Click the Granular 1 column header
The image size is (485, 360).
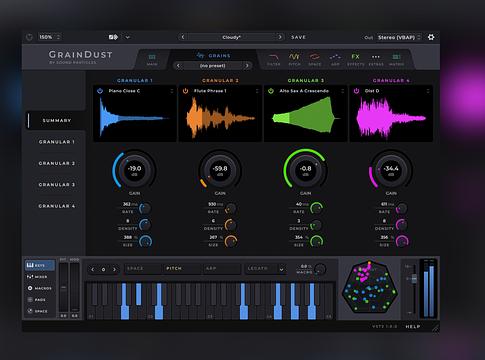pyautogui.click(x=135, y=80)
